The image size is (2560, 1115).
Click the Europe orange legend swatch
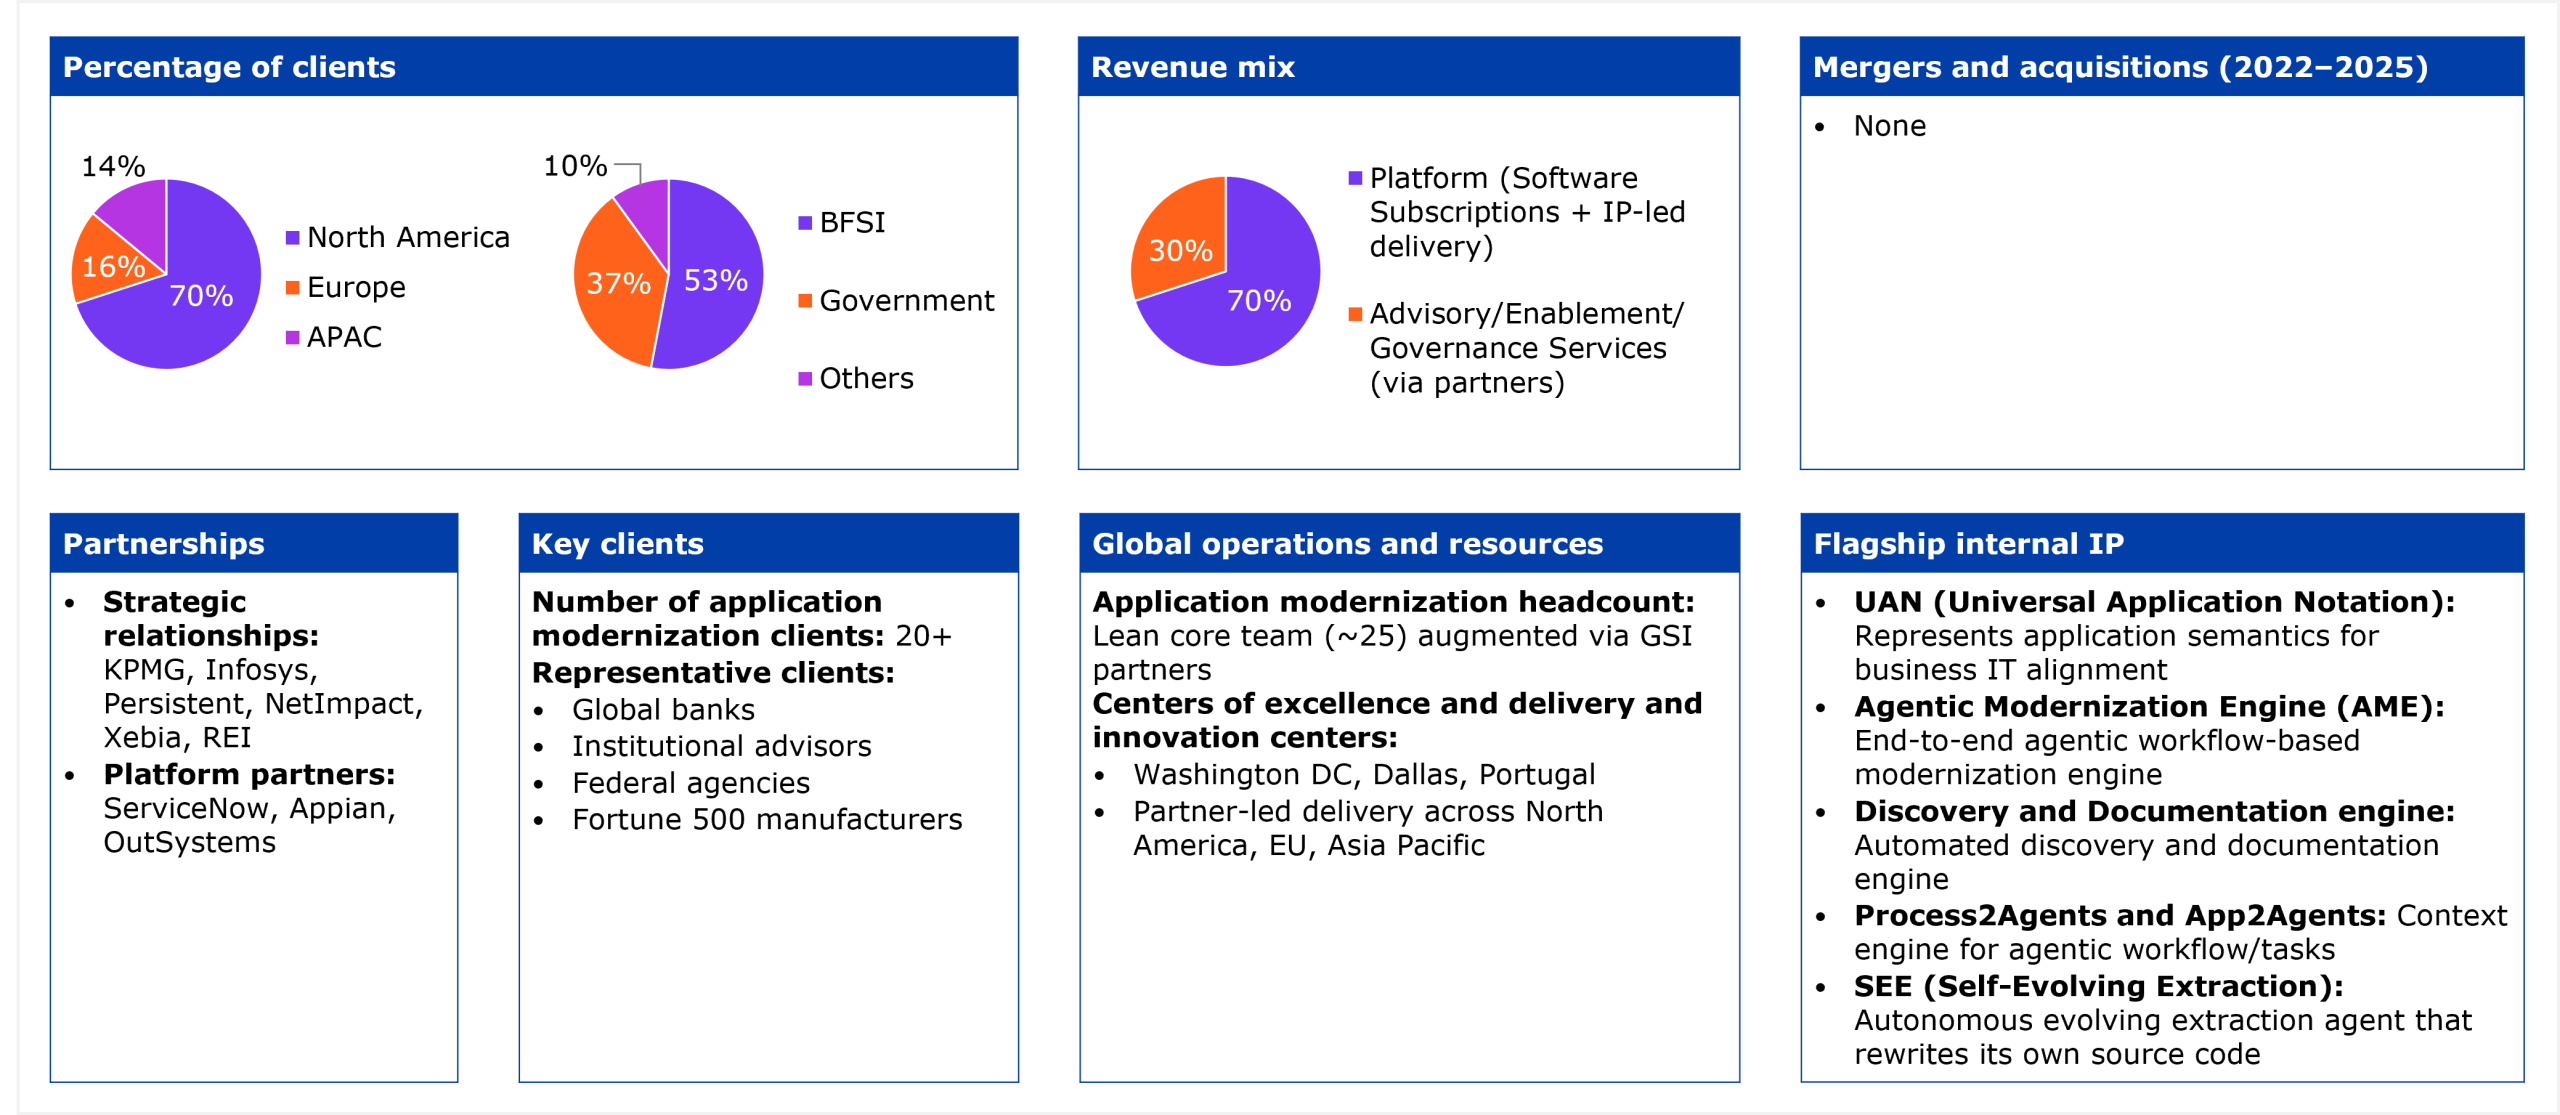click(x=293, y=288)
